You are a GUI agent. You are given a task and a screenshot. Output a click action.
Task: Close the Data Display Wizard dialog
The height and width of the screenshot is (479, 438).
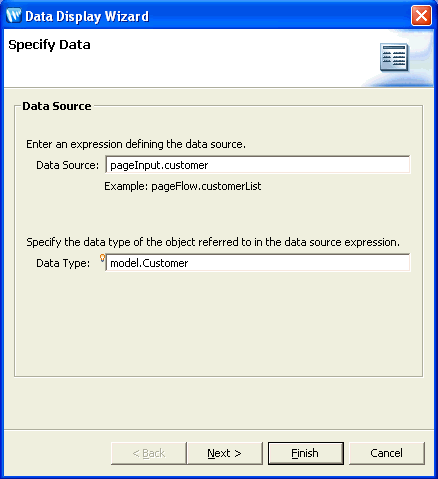tap(421, 16)
